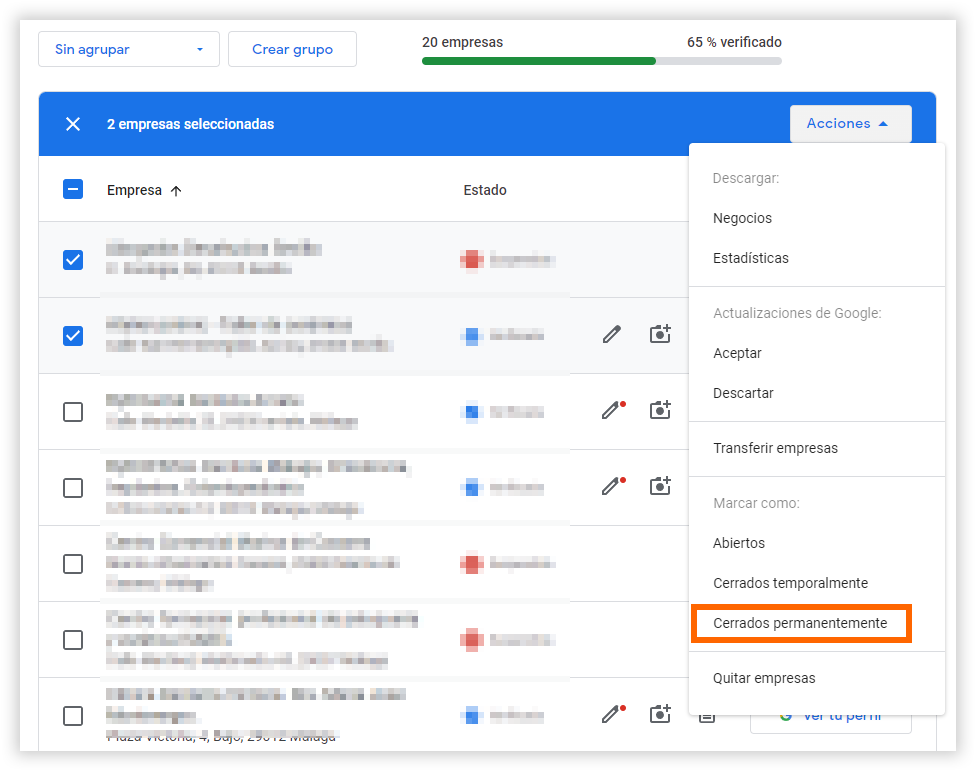Toggle the select-all checkbox in header
Viewport: 976px width, 771px height.
click(73, 189)
